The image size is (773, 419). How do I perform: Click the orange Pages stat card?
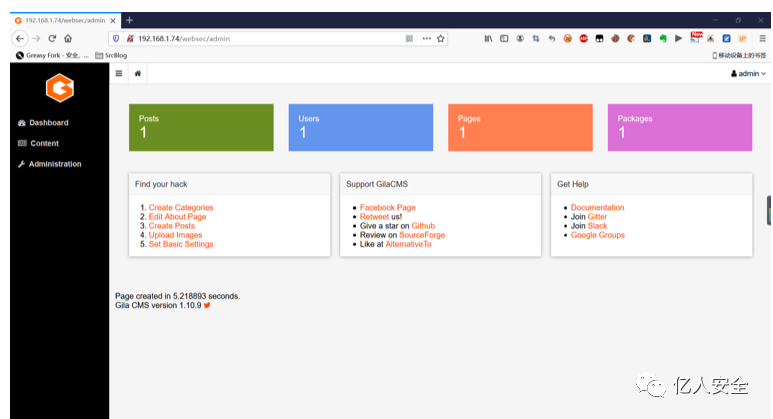pos(520,127)
